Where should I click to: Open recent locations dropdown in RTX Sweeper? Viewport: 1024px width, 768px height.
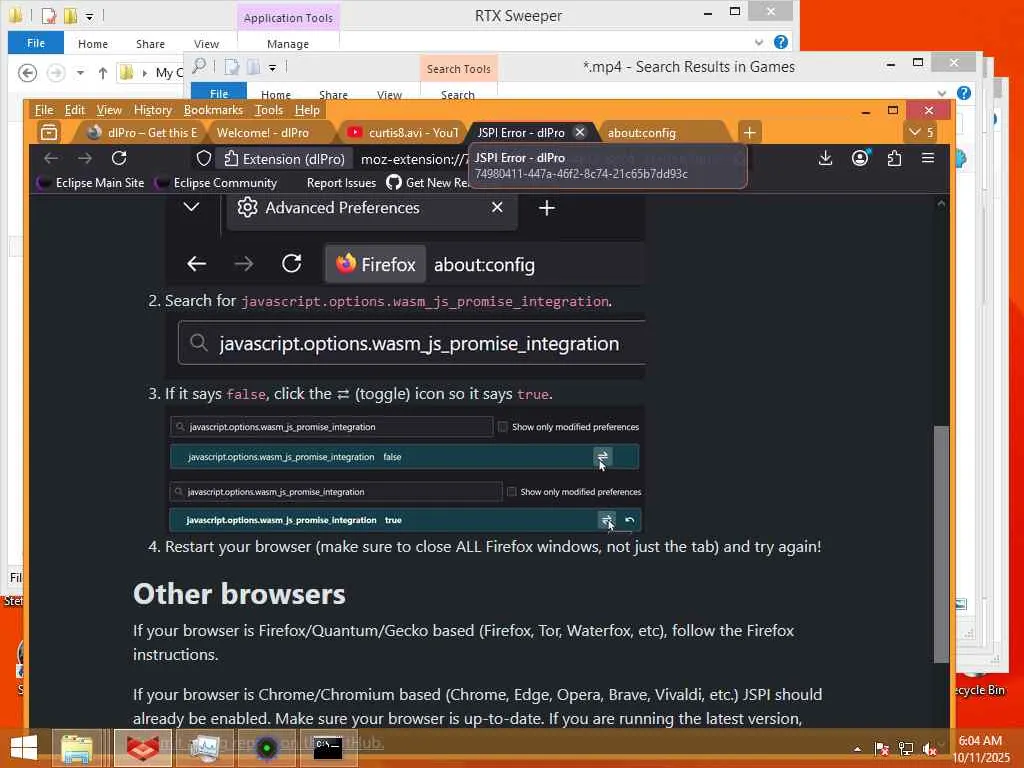click(80, 72)
